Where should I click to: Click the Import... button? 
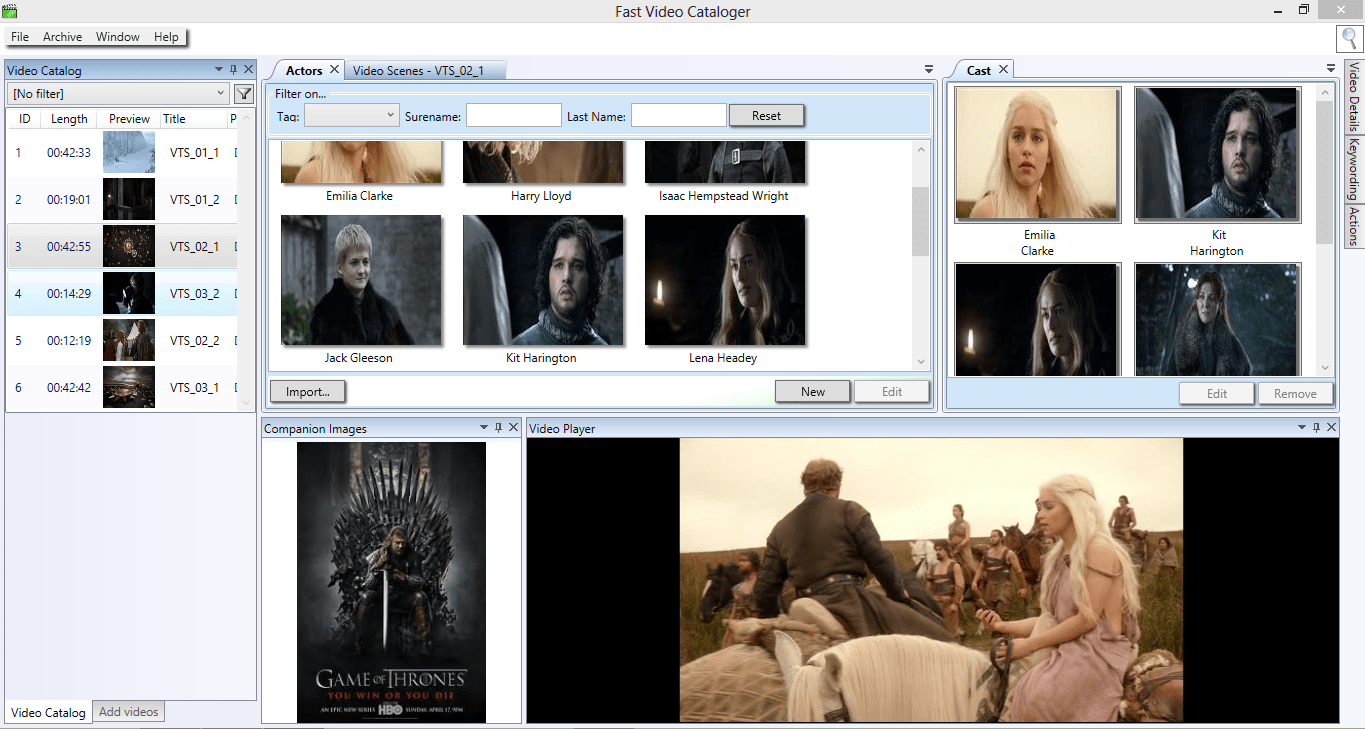click(308, 392)
